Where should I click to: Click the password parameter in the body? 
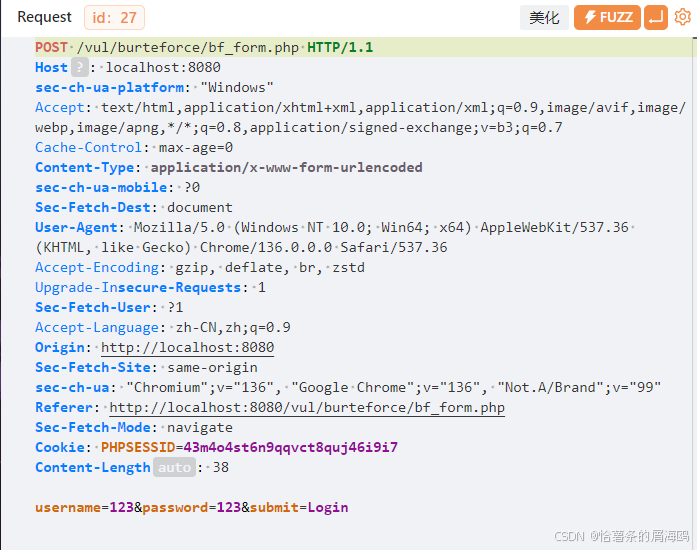point(175,507)
